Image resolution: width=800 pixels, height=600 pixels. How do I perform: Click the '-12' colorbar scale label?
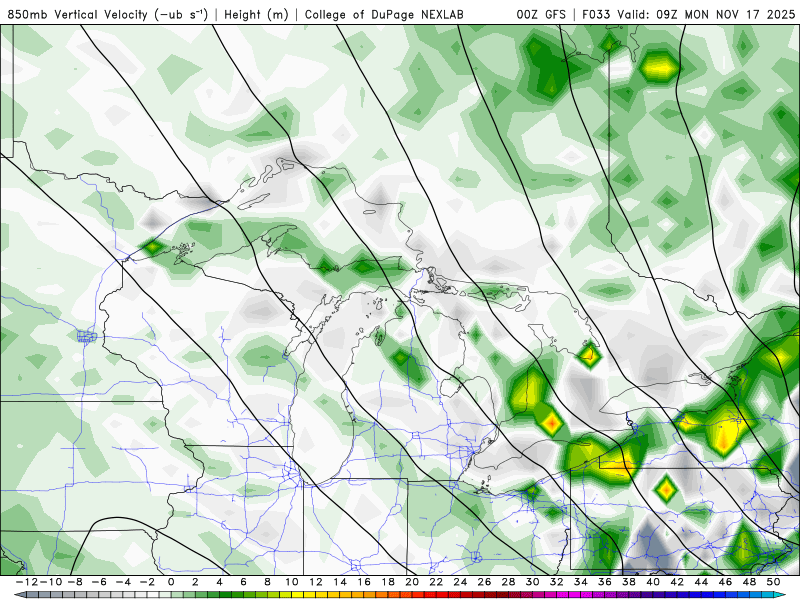[26, 582]
